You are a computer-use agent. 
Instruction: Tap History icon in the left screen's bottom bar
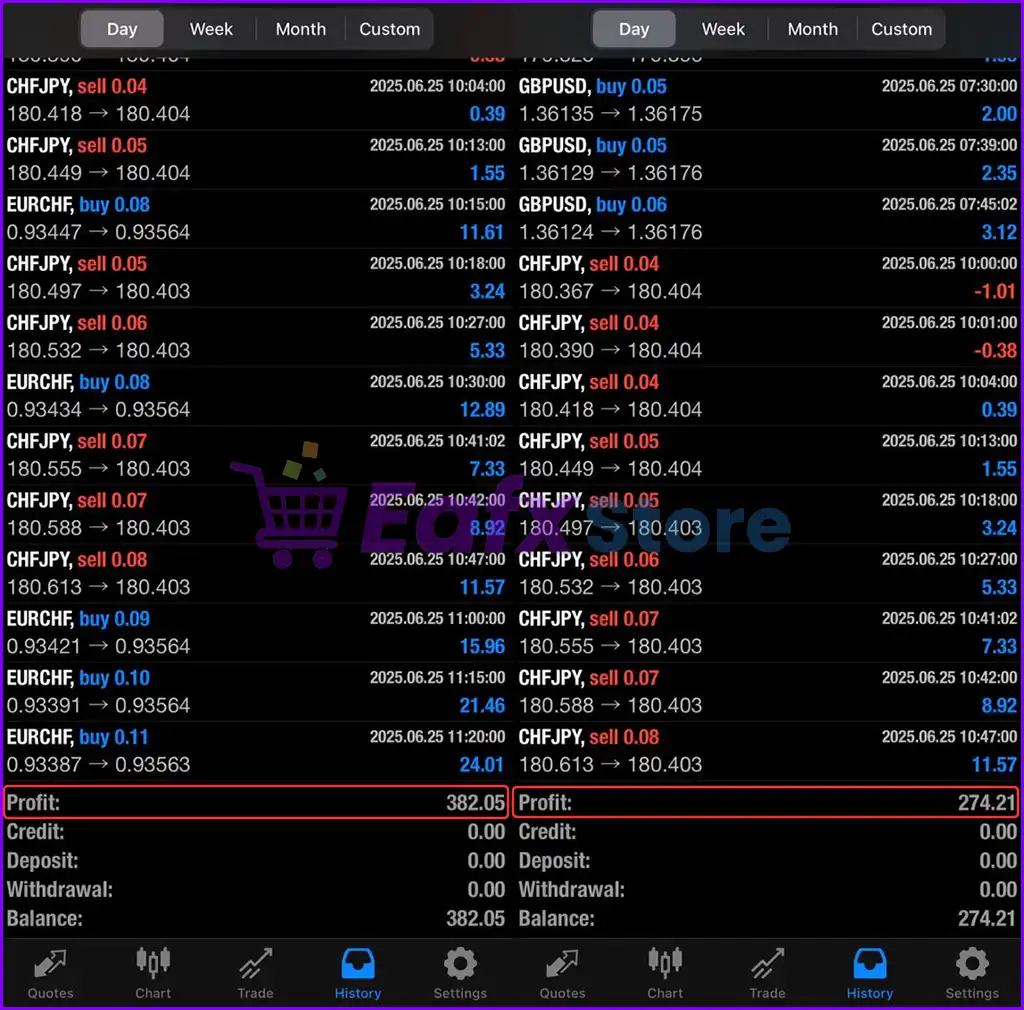358,973
